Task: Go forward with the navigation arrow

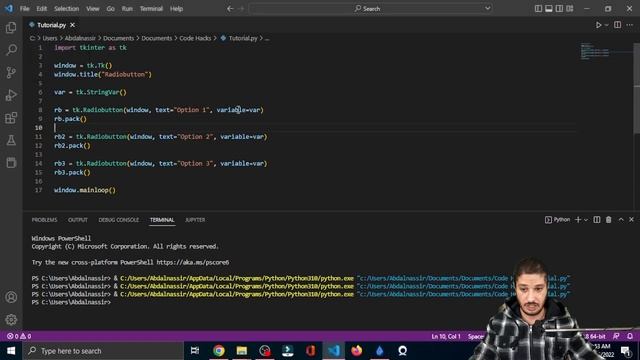Action: [241, 9]
